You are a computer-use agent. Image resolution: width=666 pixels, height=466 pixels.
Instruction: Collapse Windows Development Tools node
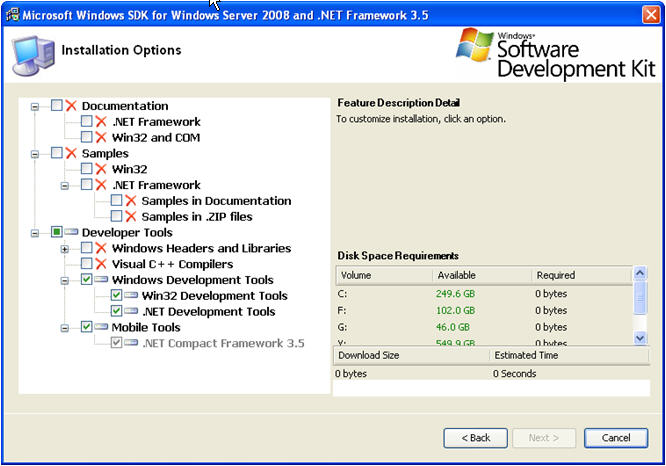click(65, 281)
